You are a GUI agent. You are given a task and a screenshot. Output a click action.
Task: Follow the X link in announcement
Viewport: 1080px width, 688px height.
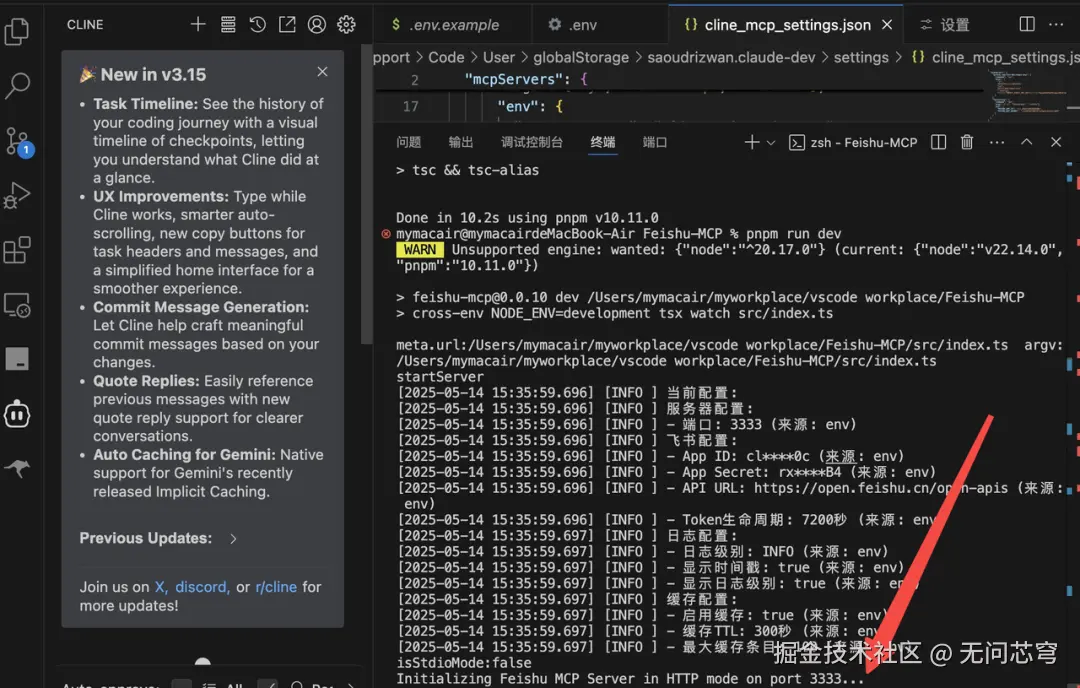pyautogui.click(x=160, y=587)
